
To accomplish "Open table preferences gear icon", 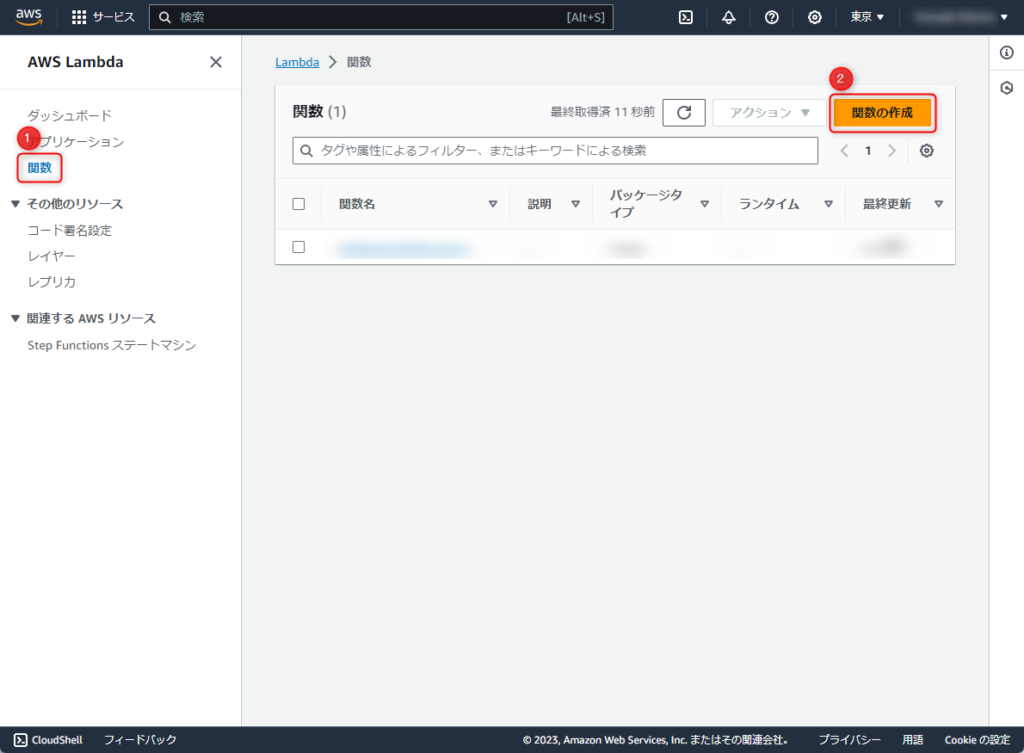I will (926, 151).
